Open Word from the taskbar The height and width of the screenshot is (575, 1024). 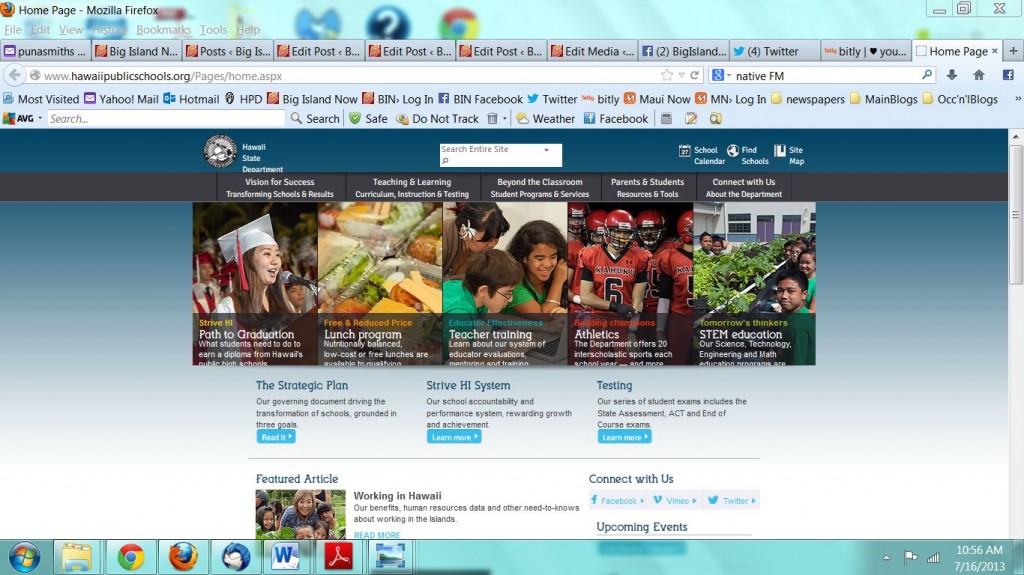pyautogui.click(x=285, y=557)
